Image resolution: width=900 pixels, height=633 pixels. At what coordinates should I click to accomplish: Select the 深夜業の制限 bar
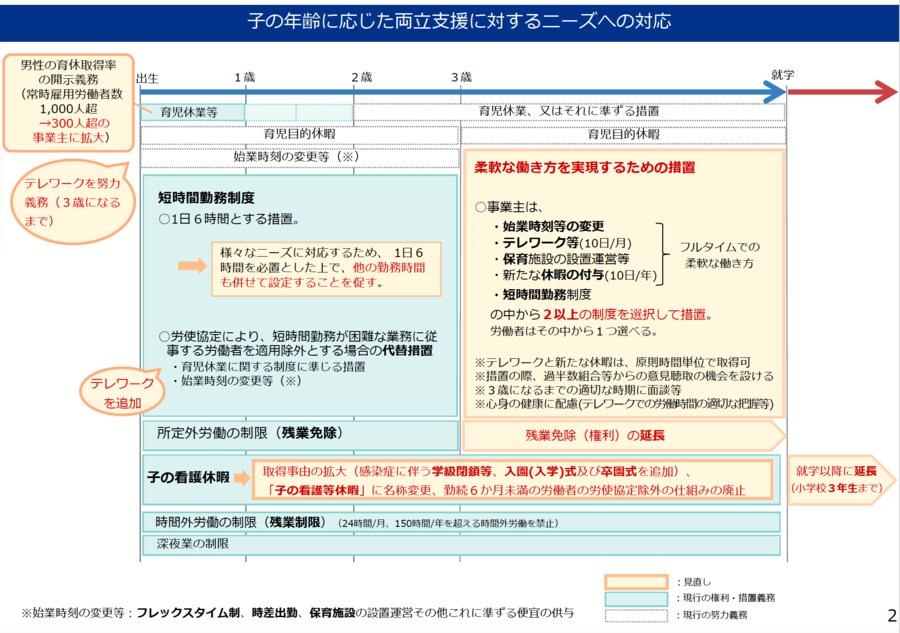click(460, 545)
